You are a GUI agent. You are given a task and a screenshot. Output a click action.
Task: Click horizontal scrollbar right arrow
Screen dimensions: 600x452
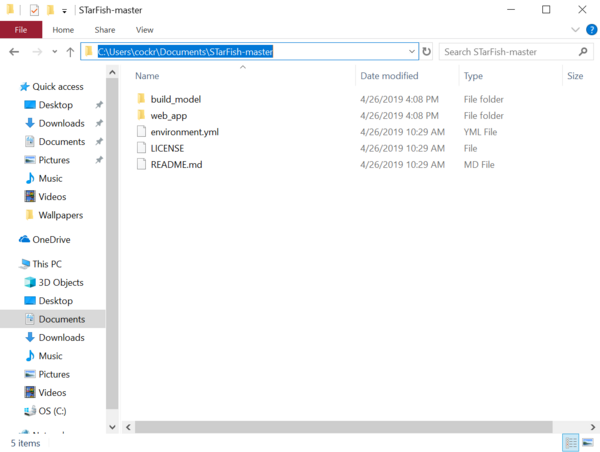pyautogui.click(x=593, y=427)
